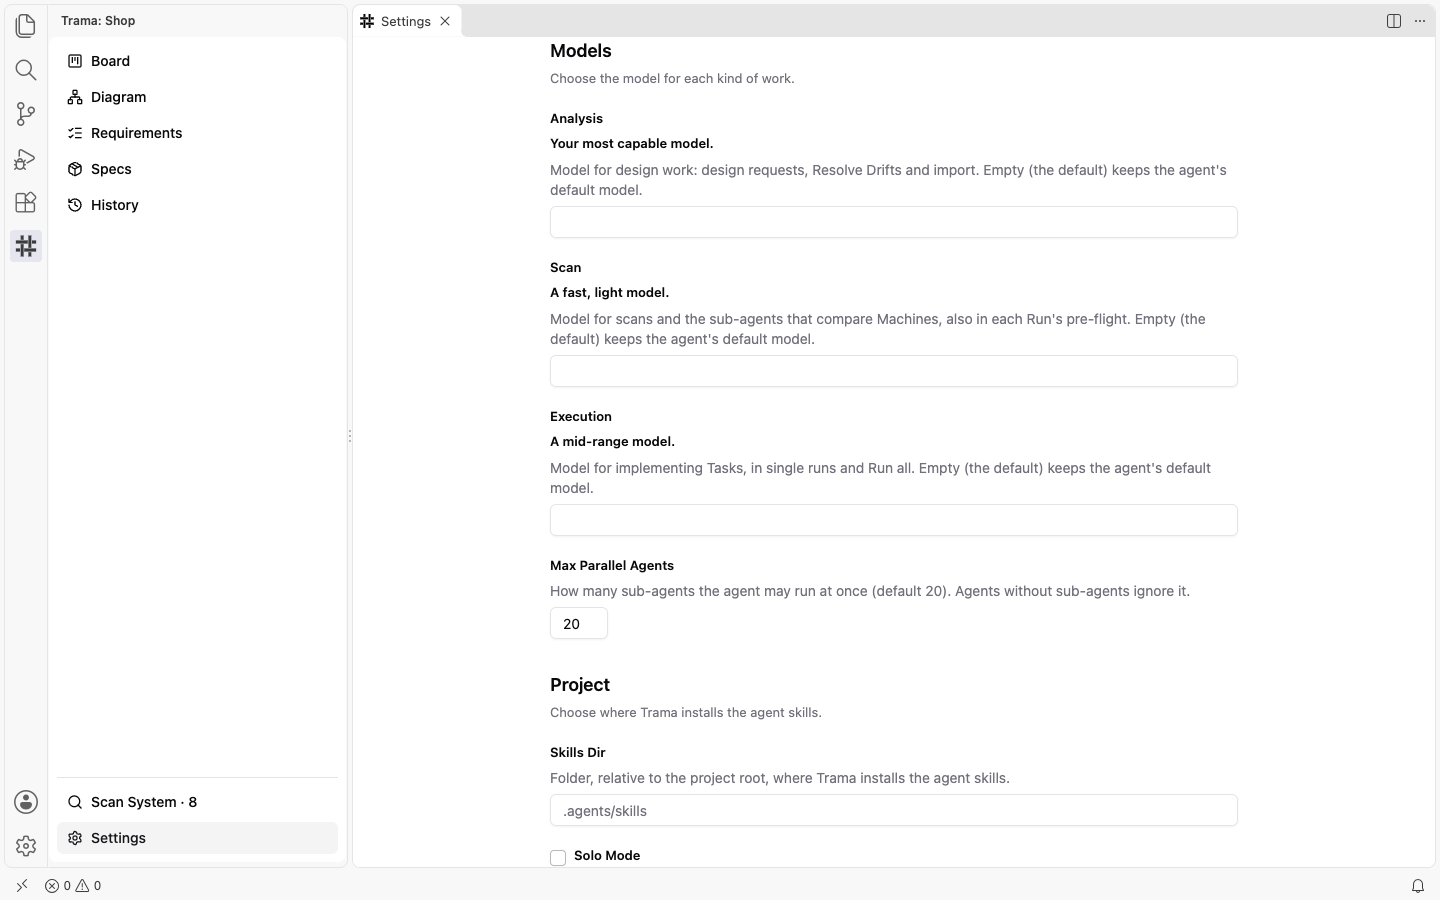Open the Extensions icon
This screenshot has width=1440, height=900.
pyautogui.click(x=26, y=202)
